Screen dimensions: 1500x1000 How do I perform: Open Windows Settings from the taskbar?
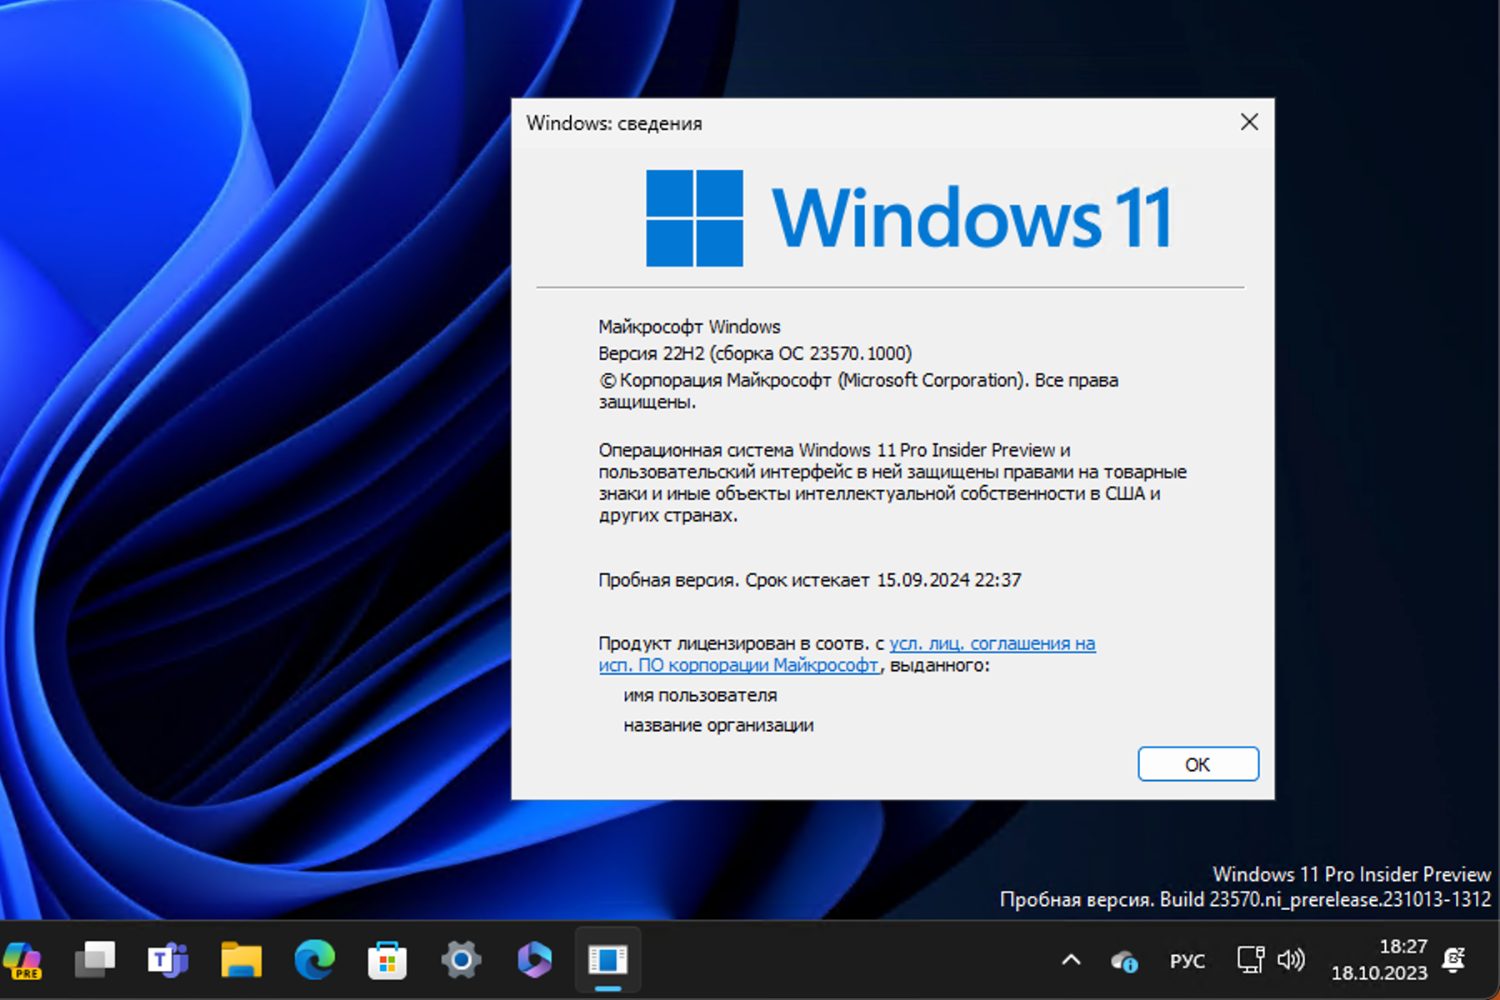coord(460,960)
